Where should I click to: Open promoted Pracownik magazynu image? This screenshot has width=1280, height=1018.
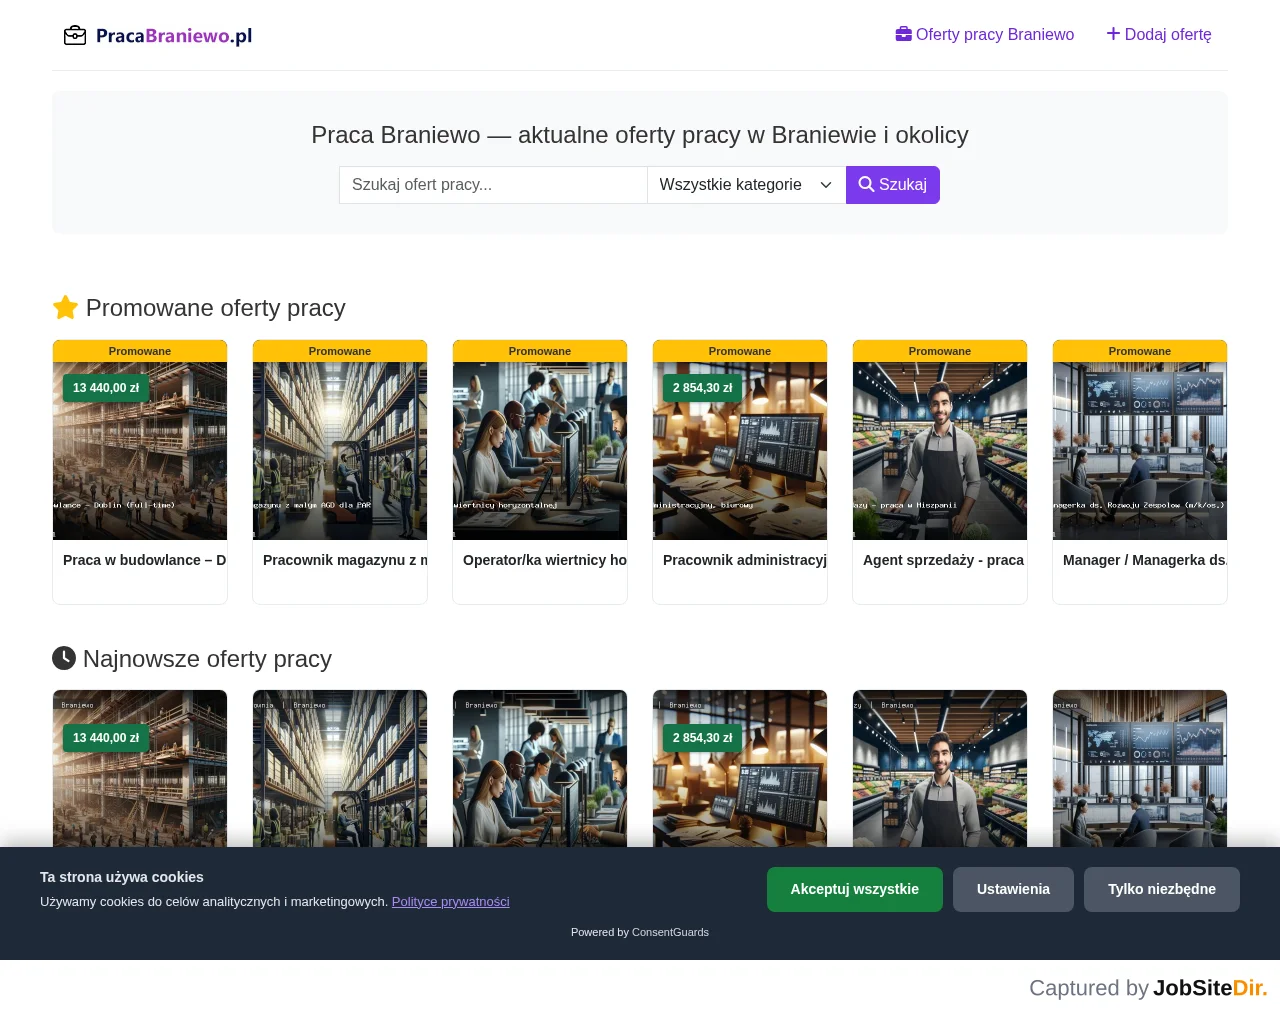[x=340, y=451]
